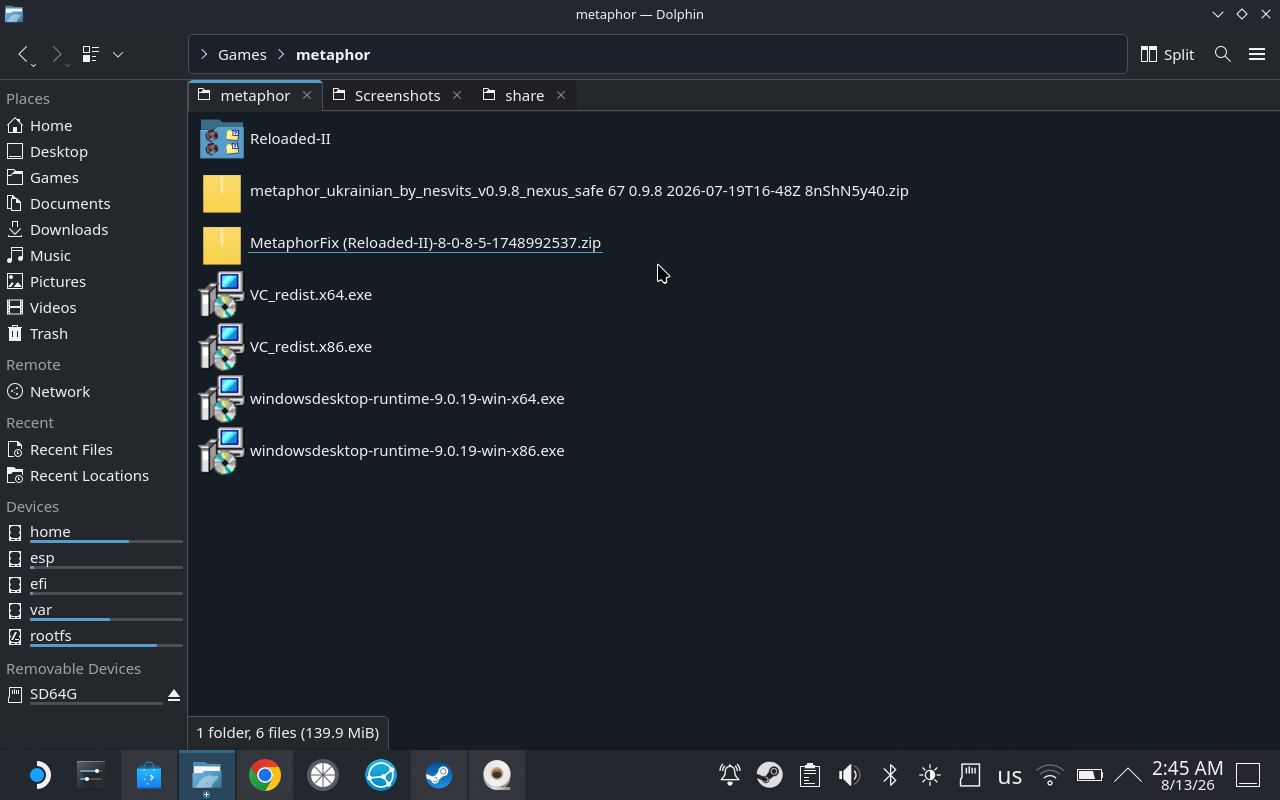Open Steam from the taskbar
The image size is (1280, 800).
pos(439,775)
